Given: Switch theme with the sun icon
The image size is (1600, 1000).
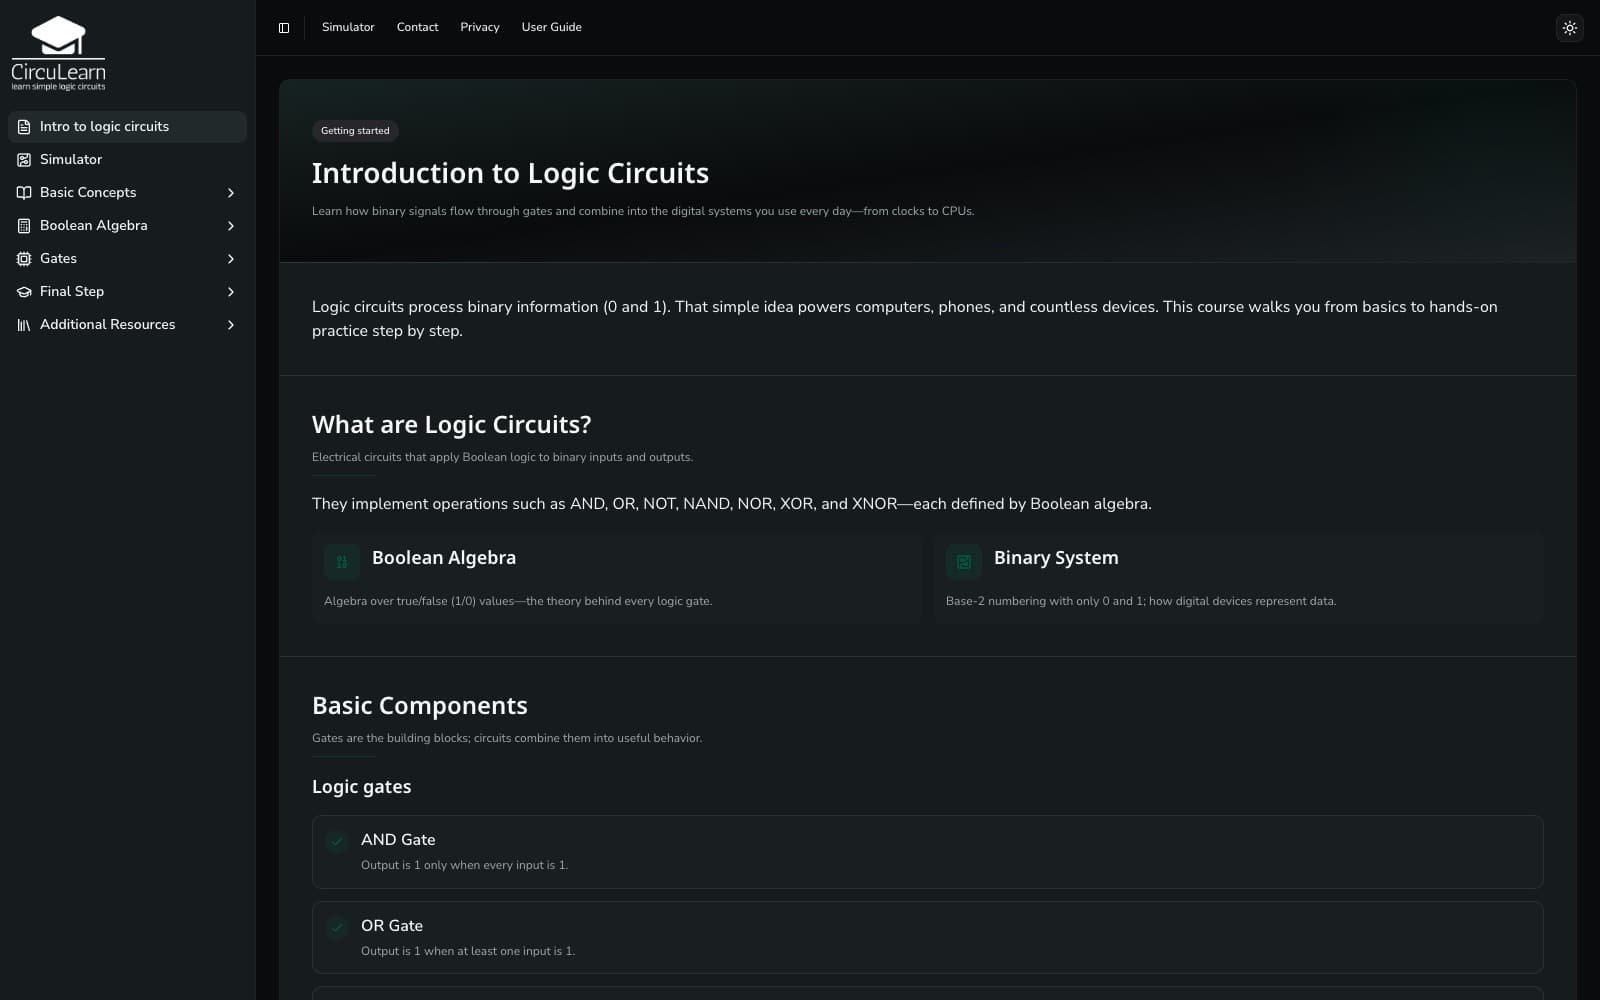Looking at the screenshot, I should pyautogui.click(x=1570, y=28).
